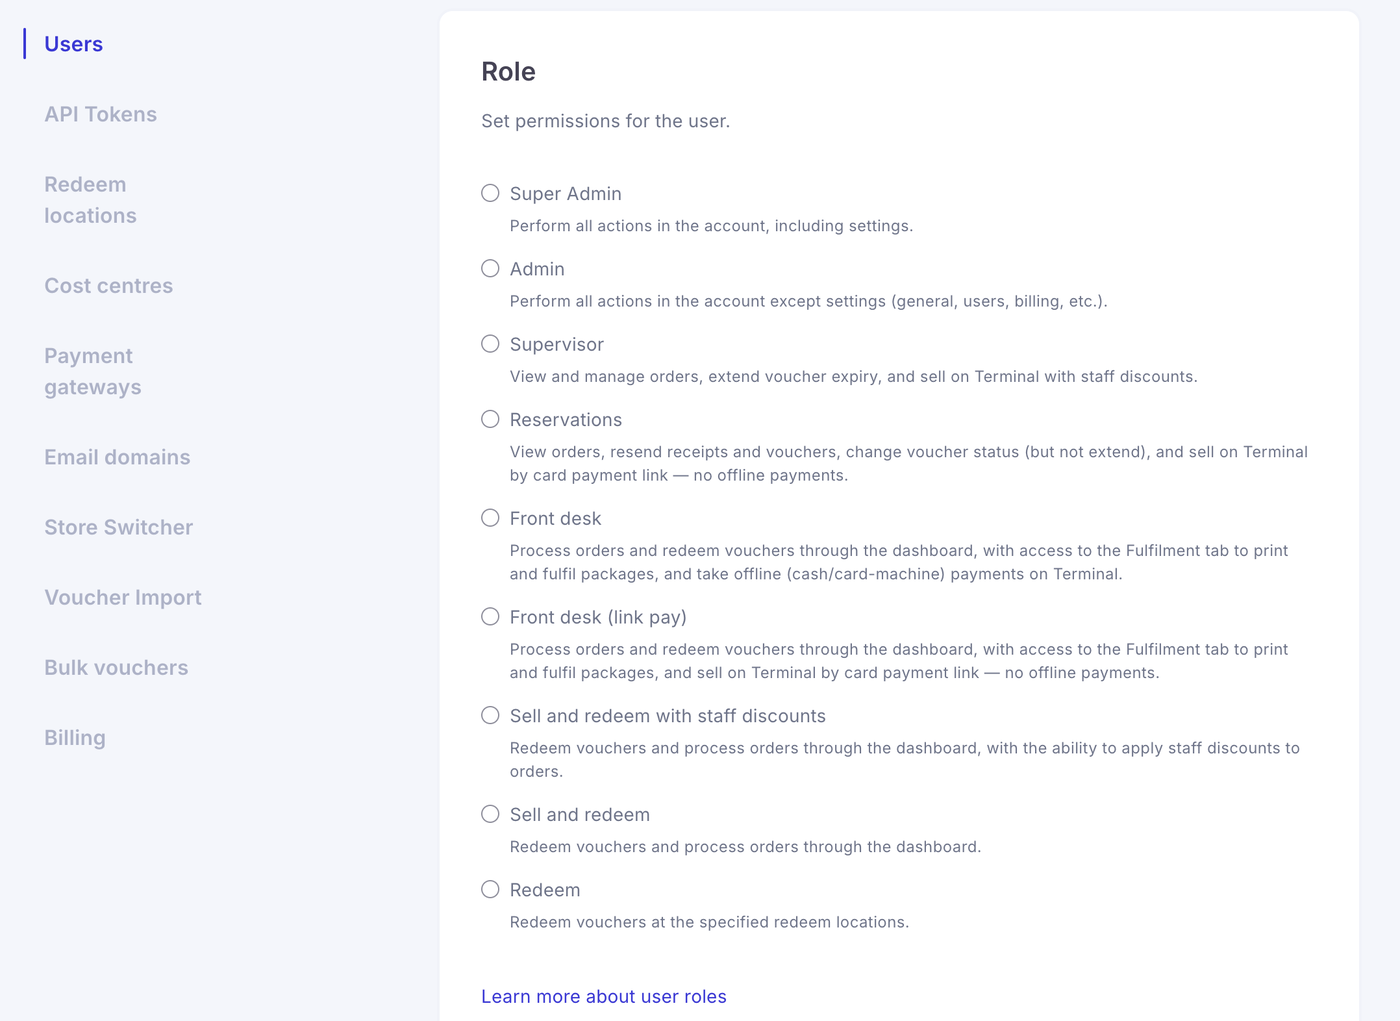Navigate to Cost centres

click(108, 286)
